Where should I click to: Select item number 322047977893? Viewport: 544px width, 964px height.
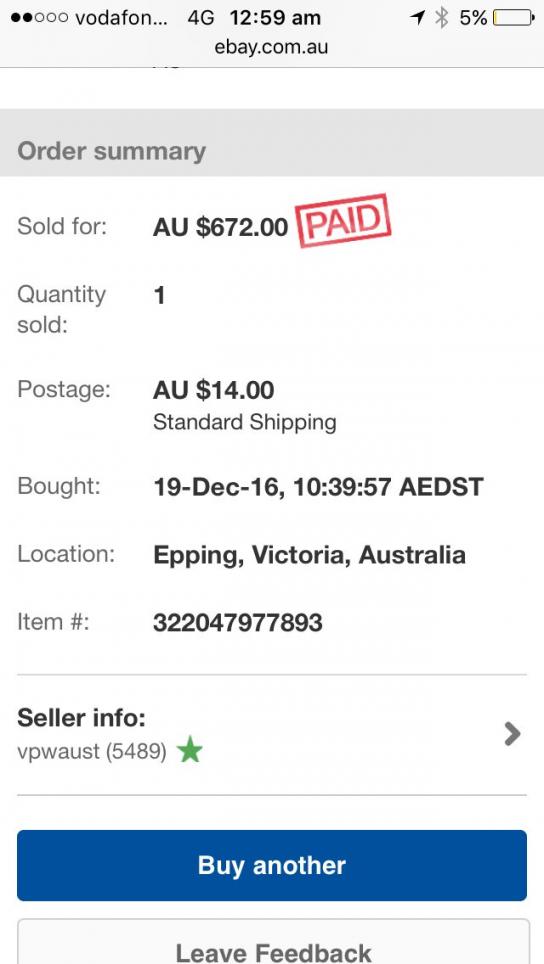click(237, 623)
